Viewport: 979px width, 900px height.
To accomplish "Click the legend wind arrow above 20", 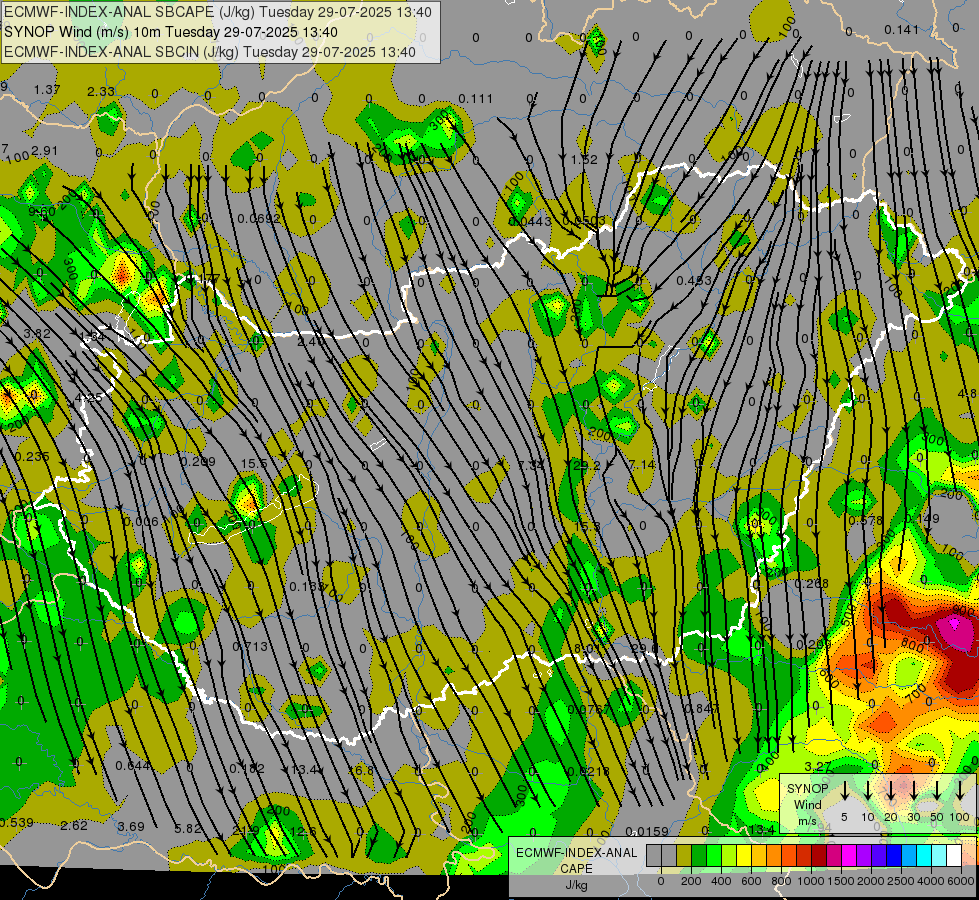I will click(891, 791).
